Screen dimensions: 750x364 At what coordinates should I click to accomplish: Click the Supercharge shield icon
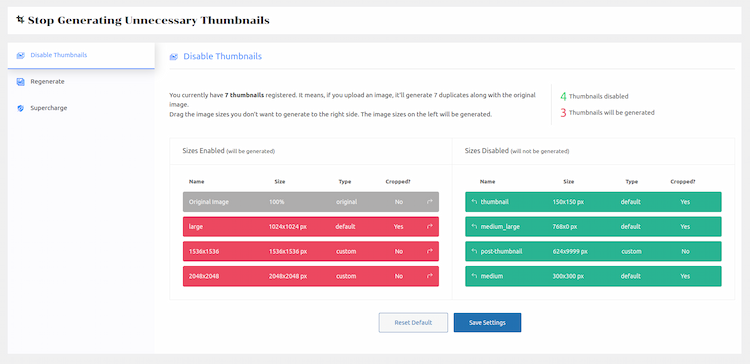(20, 108)
